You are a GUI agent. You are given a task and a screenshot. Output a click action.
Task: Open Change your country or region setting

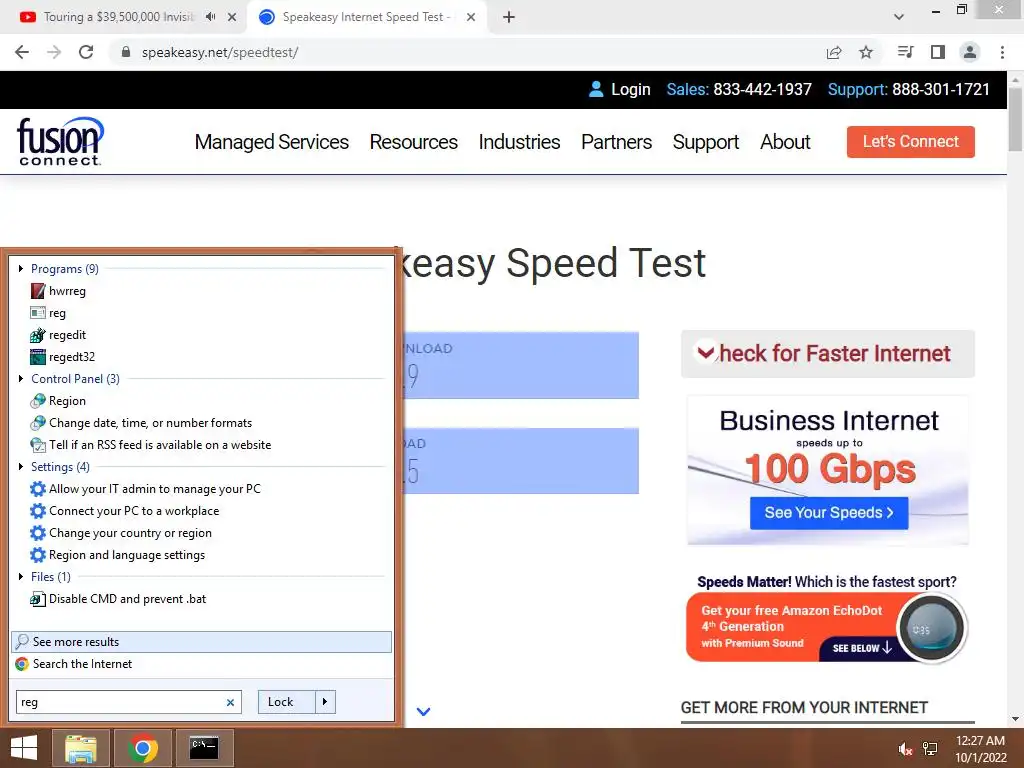[121, 533]
